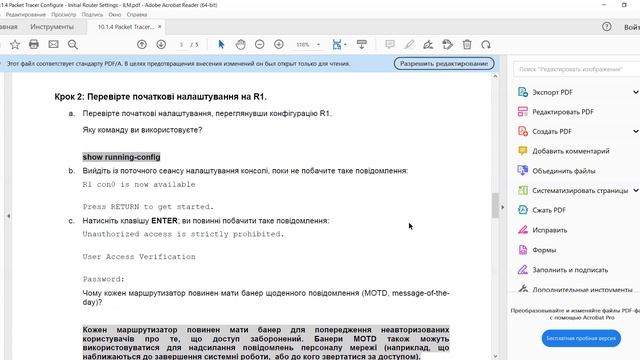The height and width of the screenshot is (360, 640).
Task: Print the document via printer icon
Action: click(34, 44)
